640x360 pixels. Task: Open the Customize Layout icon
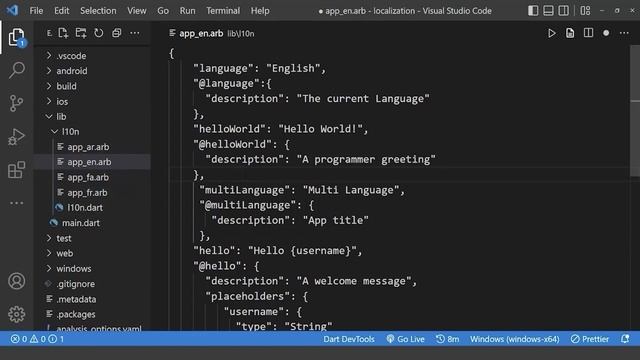point(585,11)
